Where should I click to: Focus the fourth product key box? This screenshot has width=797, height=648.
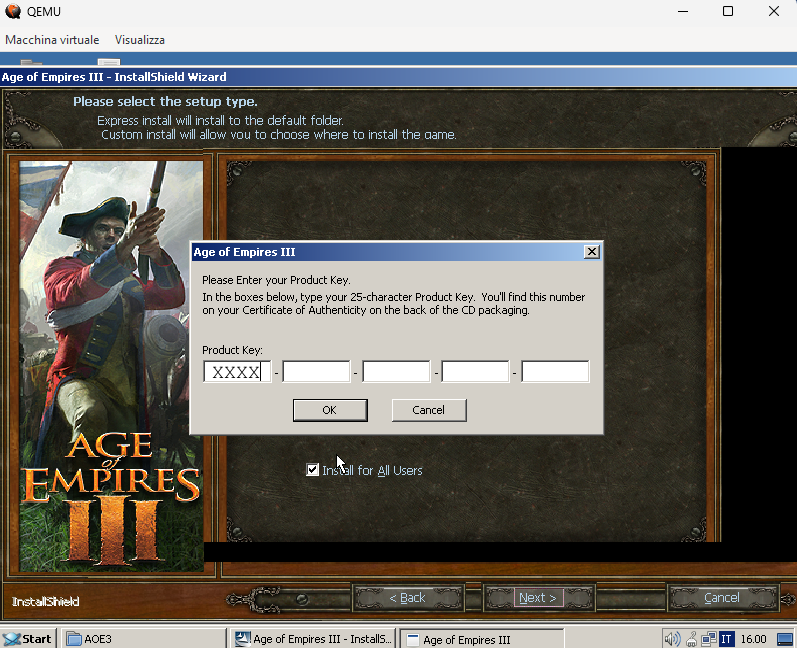tap(475, 372)
